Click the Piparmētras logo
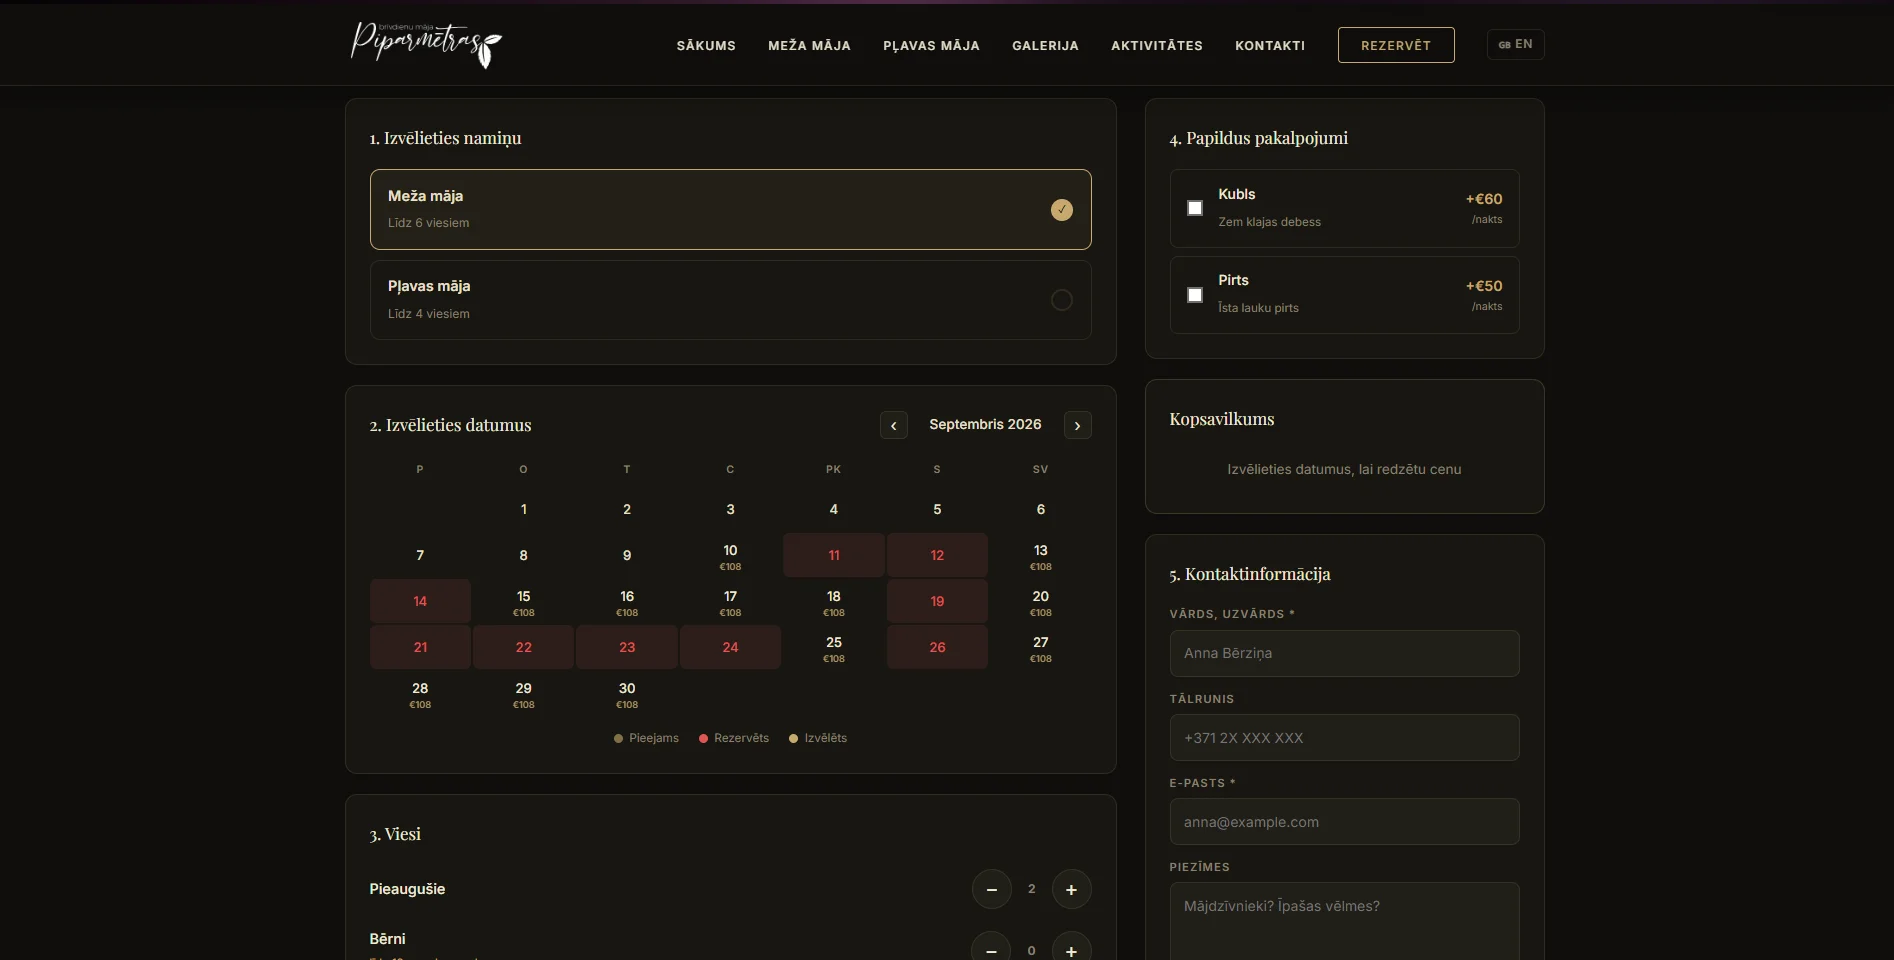This screenshot has width=1894, height=960. point(426,44)
